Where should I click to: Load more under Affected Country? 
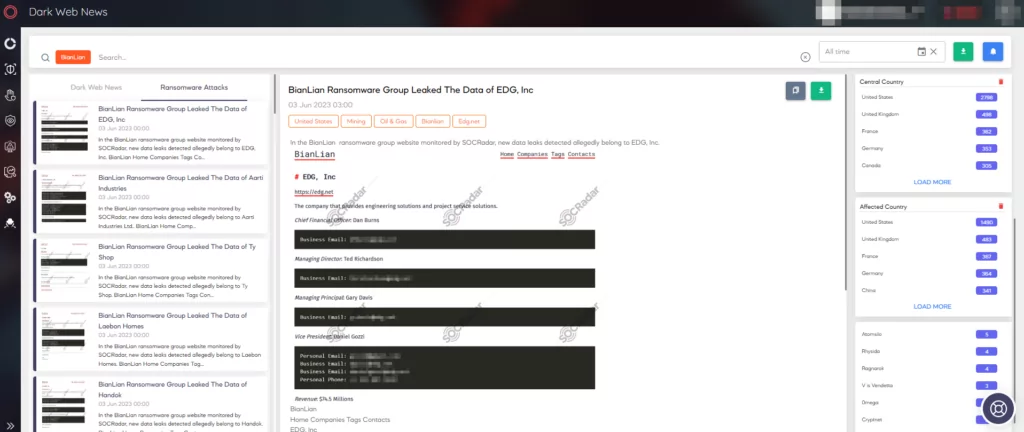932,307
